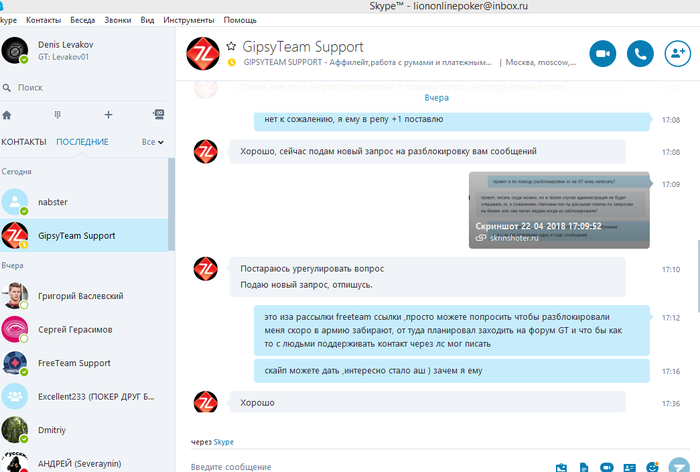Click the Skype link next to через
700x472 pixels.
point(224,442)
